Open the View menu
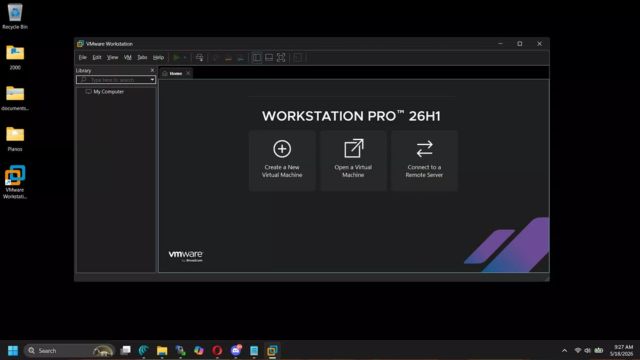Image resolution: width=640 pixels, height=360 pixels. pyautogui.click(x=112, y=58)
